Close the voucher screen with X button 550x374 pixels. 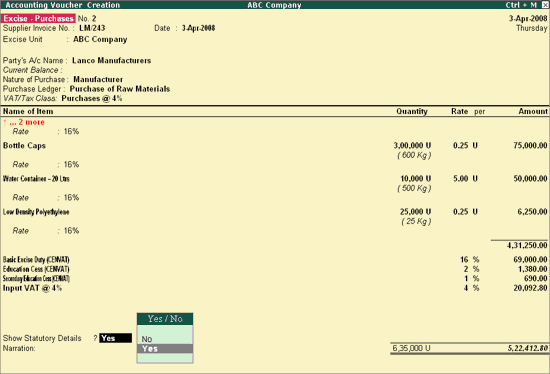tap(545, 5)
